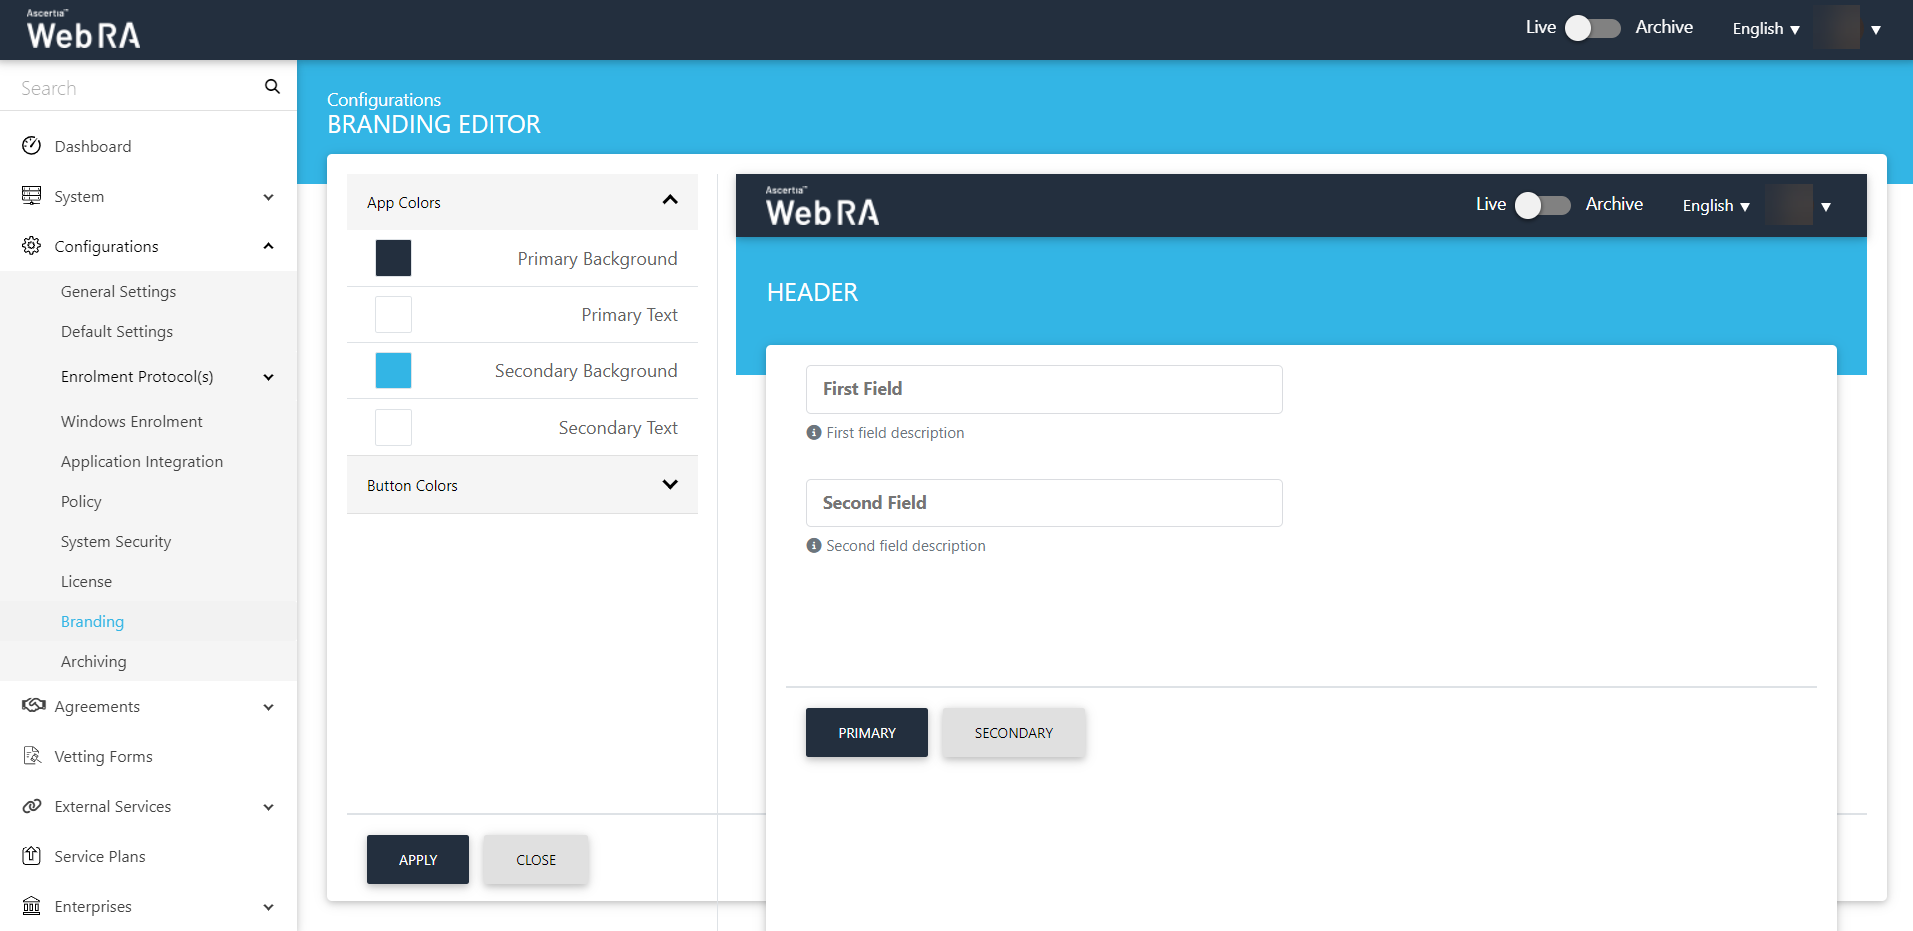Pick the Secondary Text color swatch
The height and width of the screenshot is (931, 1913).
[393, 427]
